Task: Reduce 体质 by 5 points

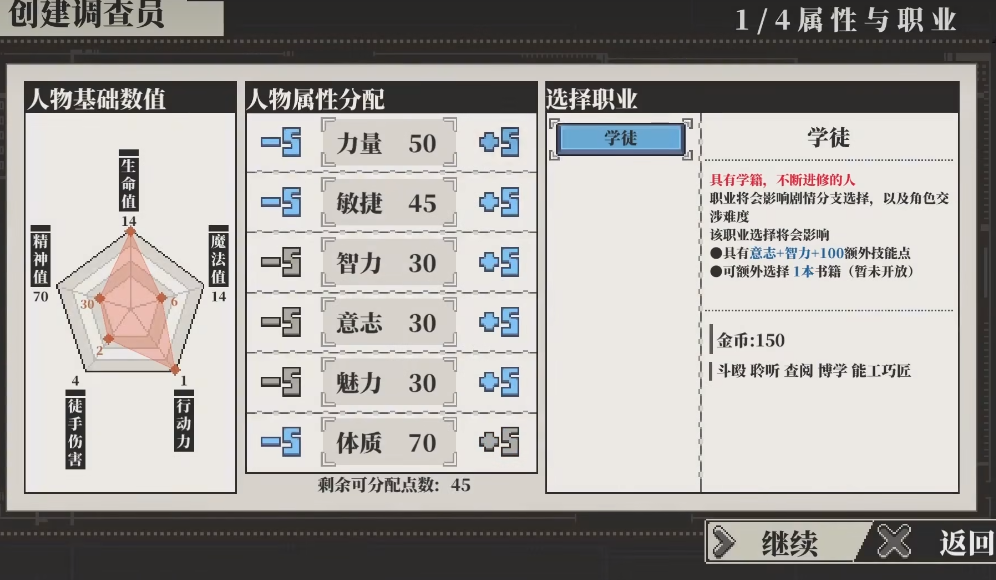Action: [x=281, y=442]
